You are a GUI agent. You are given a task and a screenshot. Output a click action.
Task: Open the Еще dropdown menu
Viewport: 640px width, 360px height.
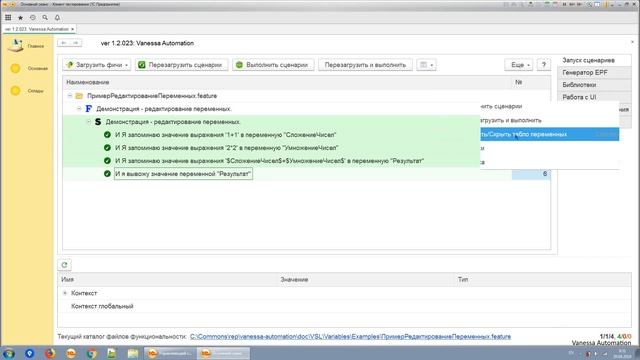(x=519, y=65)
